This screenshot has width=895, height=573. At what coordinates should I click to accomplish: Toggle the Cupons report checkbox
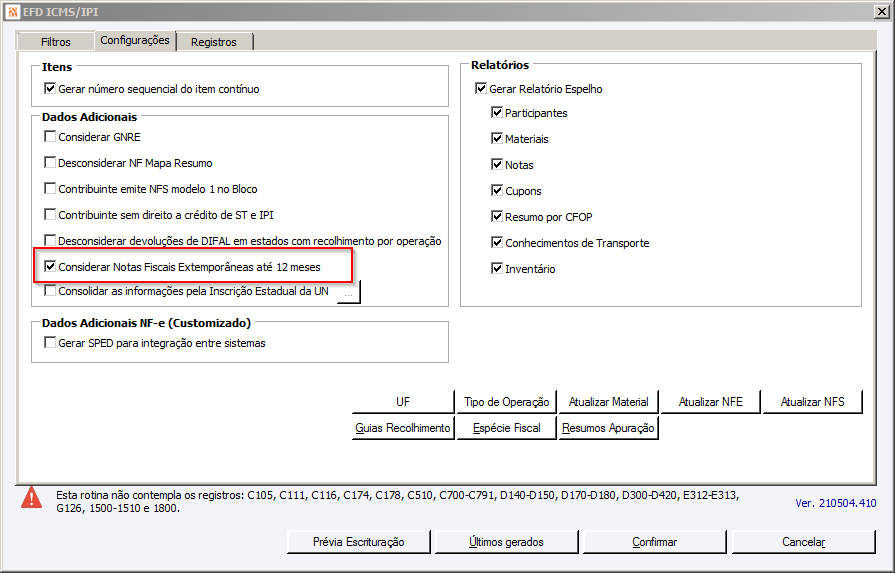(497, 191)
